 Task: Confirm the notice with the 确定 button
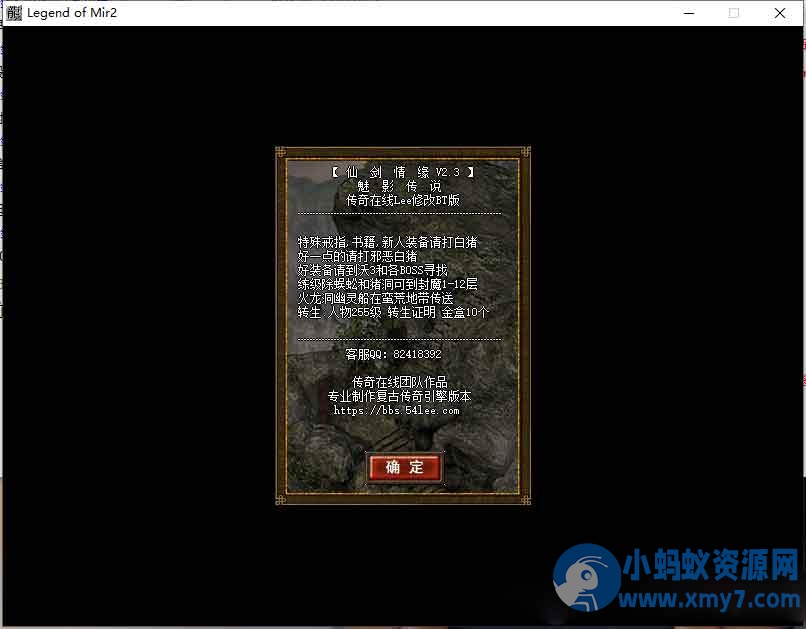(x=405, y=467)
